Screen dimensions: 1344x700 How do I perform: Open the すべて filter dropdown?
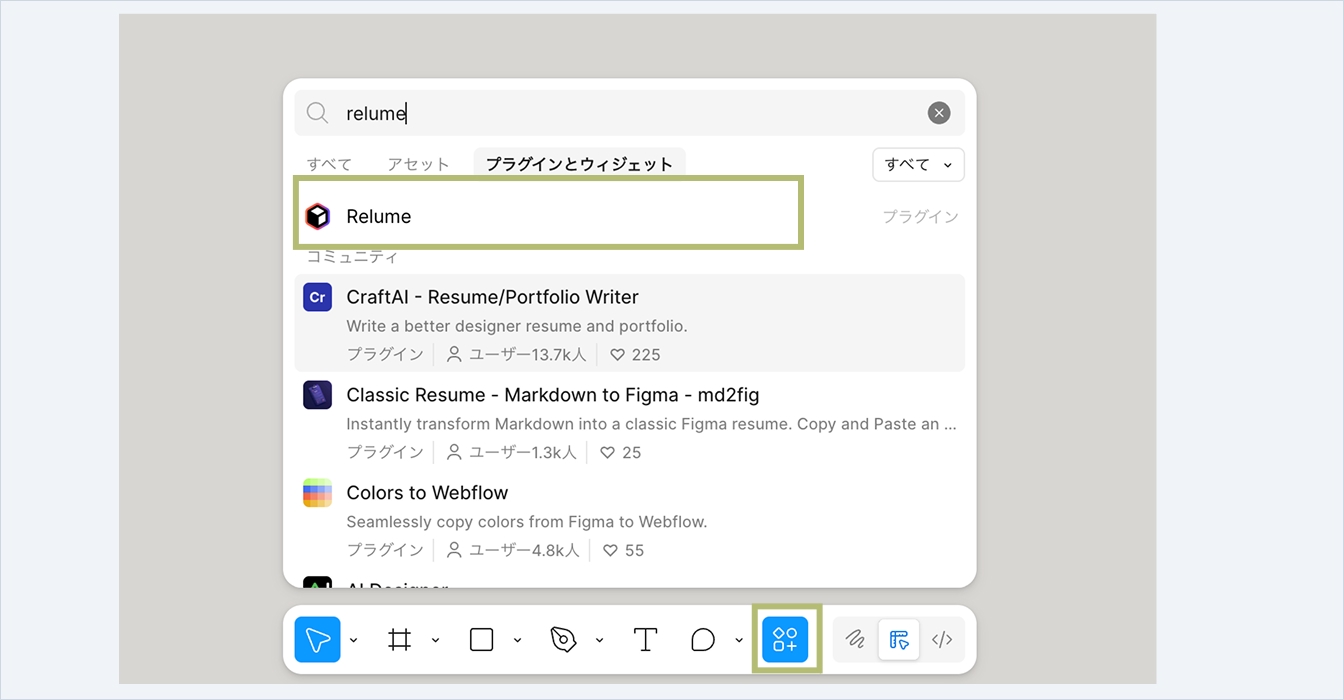tap(918, 165)
